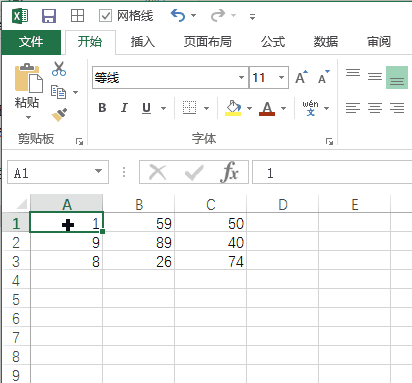Image resolution: width=412 pixels, height=383 pixels.
Task: Activate the Format Painter brush
Action: [x=59, y=115]
